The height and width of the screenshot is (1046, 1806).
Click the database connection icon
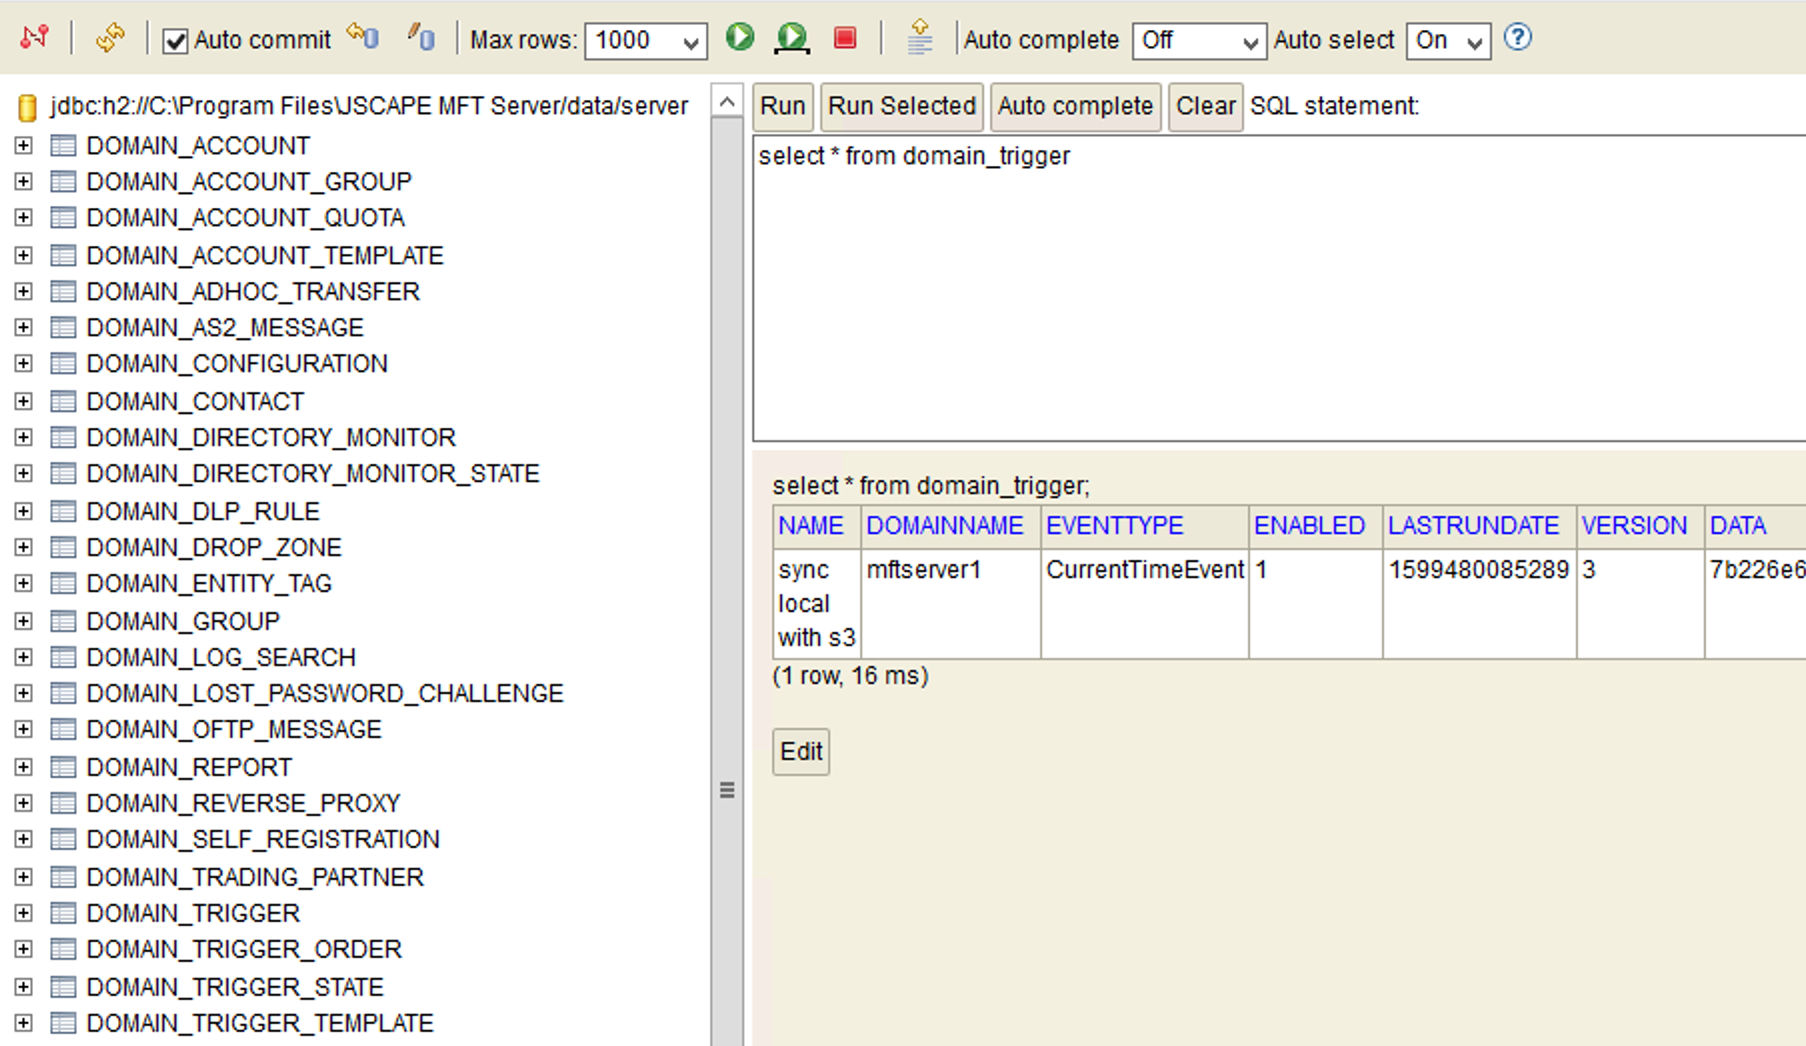click(x=28, y=106)
